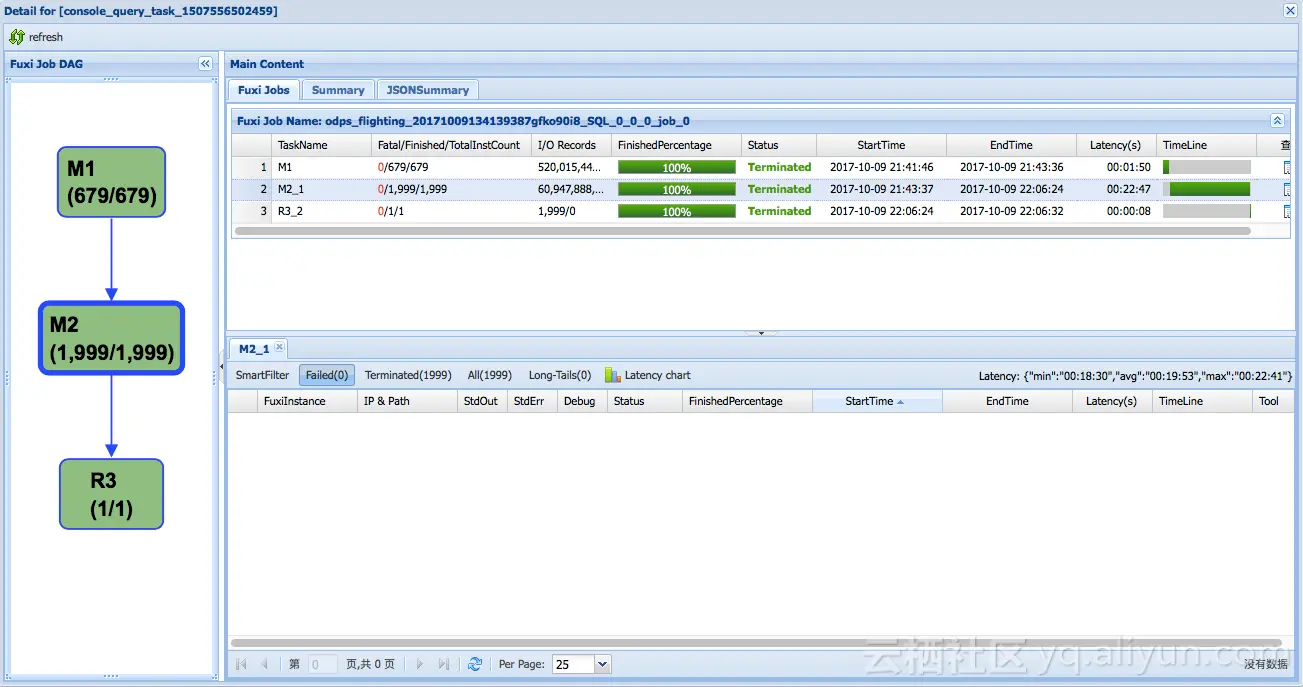Toggle the SmartFilter filter
This screenshot has width=1303, height=687.
[262, 375]
